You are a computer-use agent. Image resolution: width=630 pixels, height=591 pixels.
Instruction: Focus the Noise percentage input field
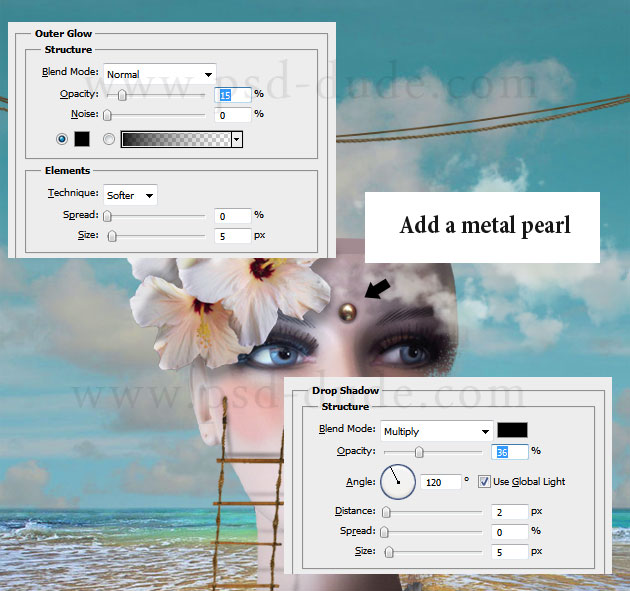tap(233, 115)
